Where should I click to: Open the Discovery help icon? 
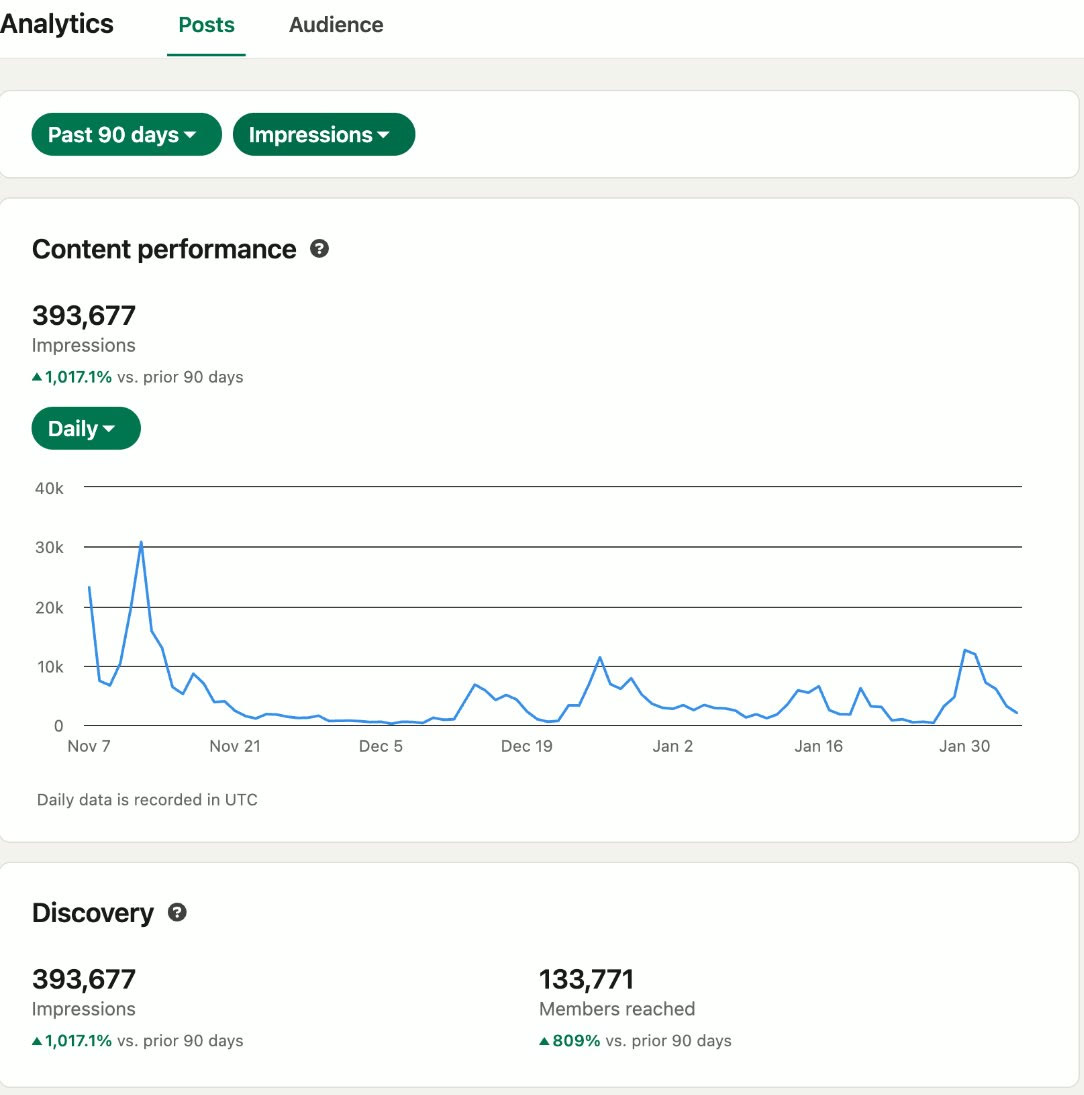177,912
